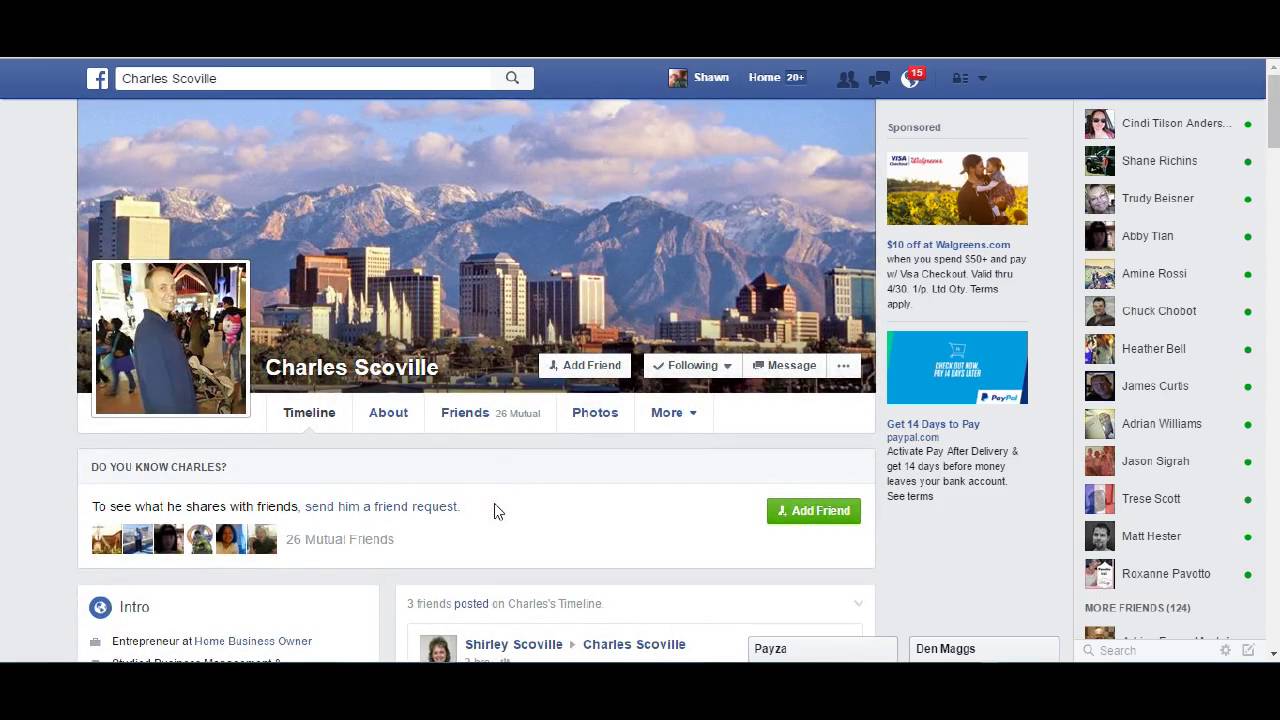Open the PayPal sponsored ad image
1280x720 pixels.
pos(957,367)
